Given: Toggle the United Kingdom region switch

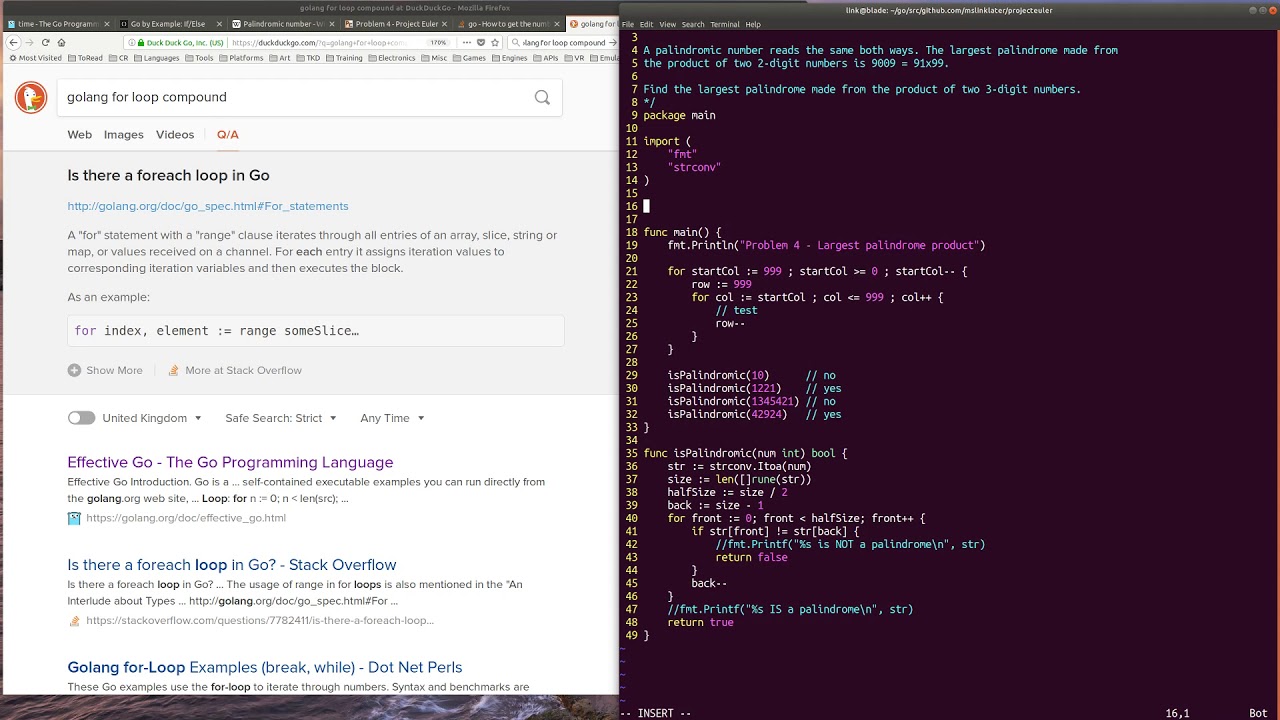Looking at the screenshot, I should pos(81,418).
